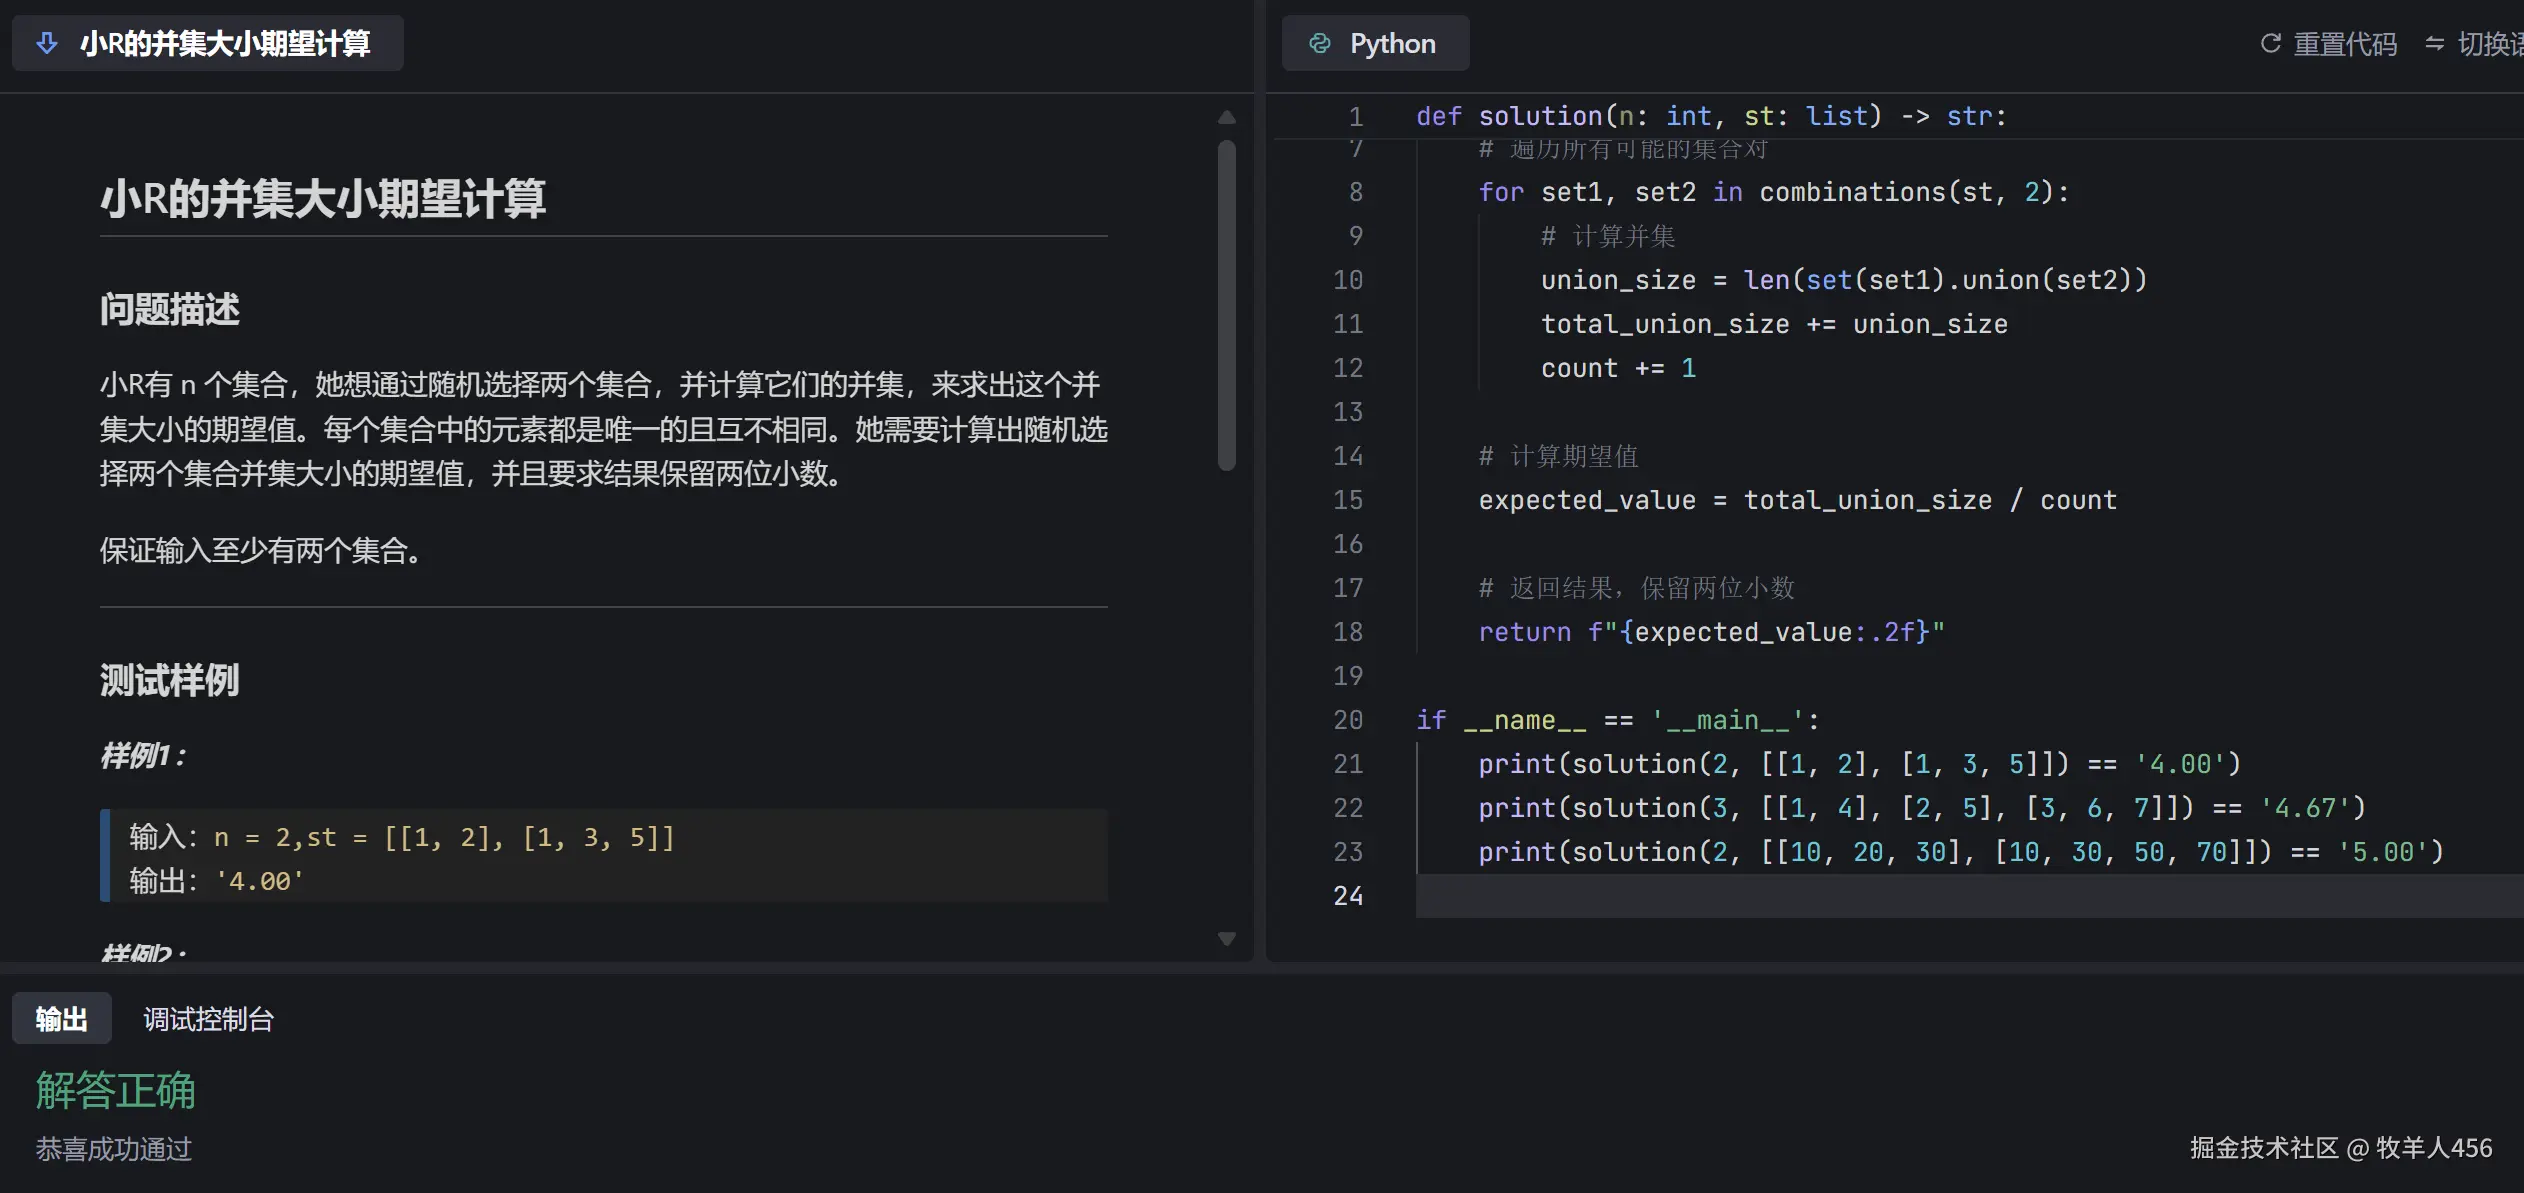Click the 重置代码 button to reset code
Viewport: 2524px width, 1193px height.
(x=2344, y=43)
